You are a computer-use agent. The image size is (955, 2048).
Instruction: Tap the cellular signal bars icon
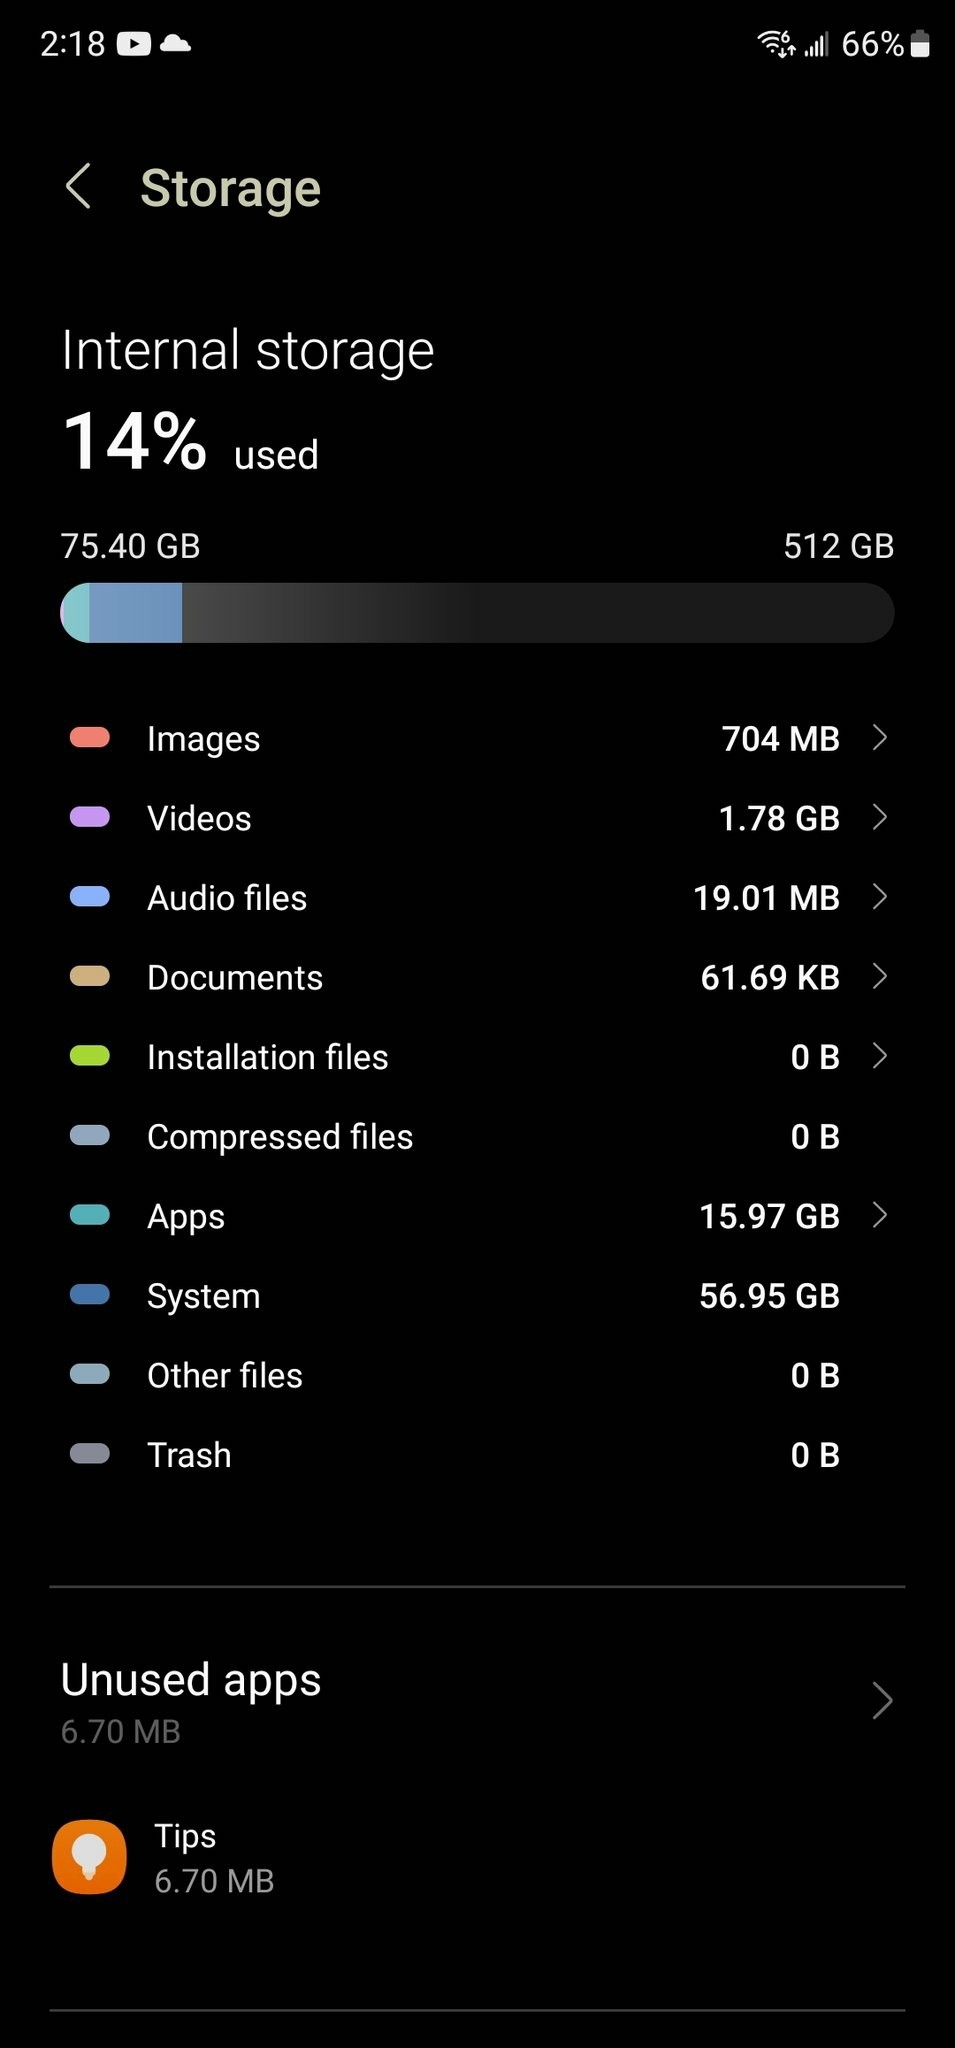click(x=816, y=45)
